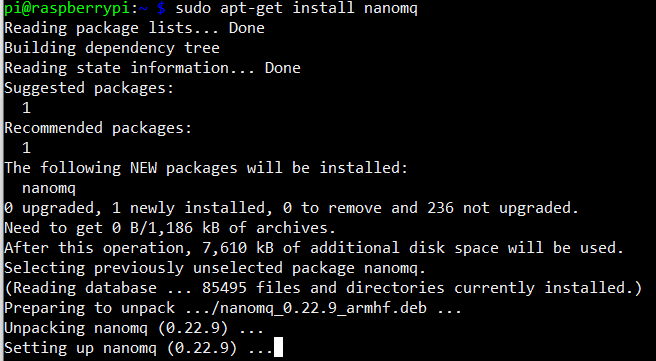
Task: Click the "Suggested packages:" line
Action: click(x=89, y=88)
